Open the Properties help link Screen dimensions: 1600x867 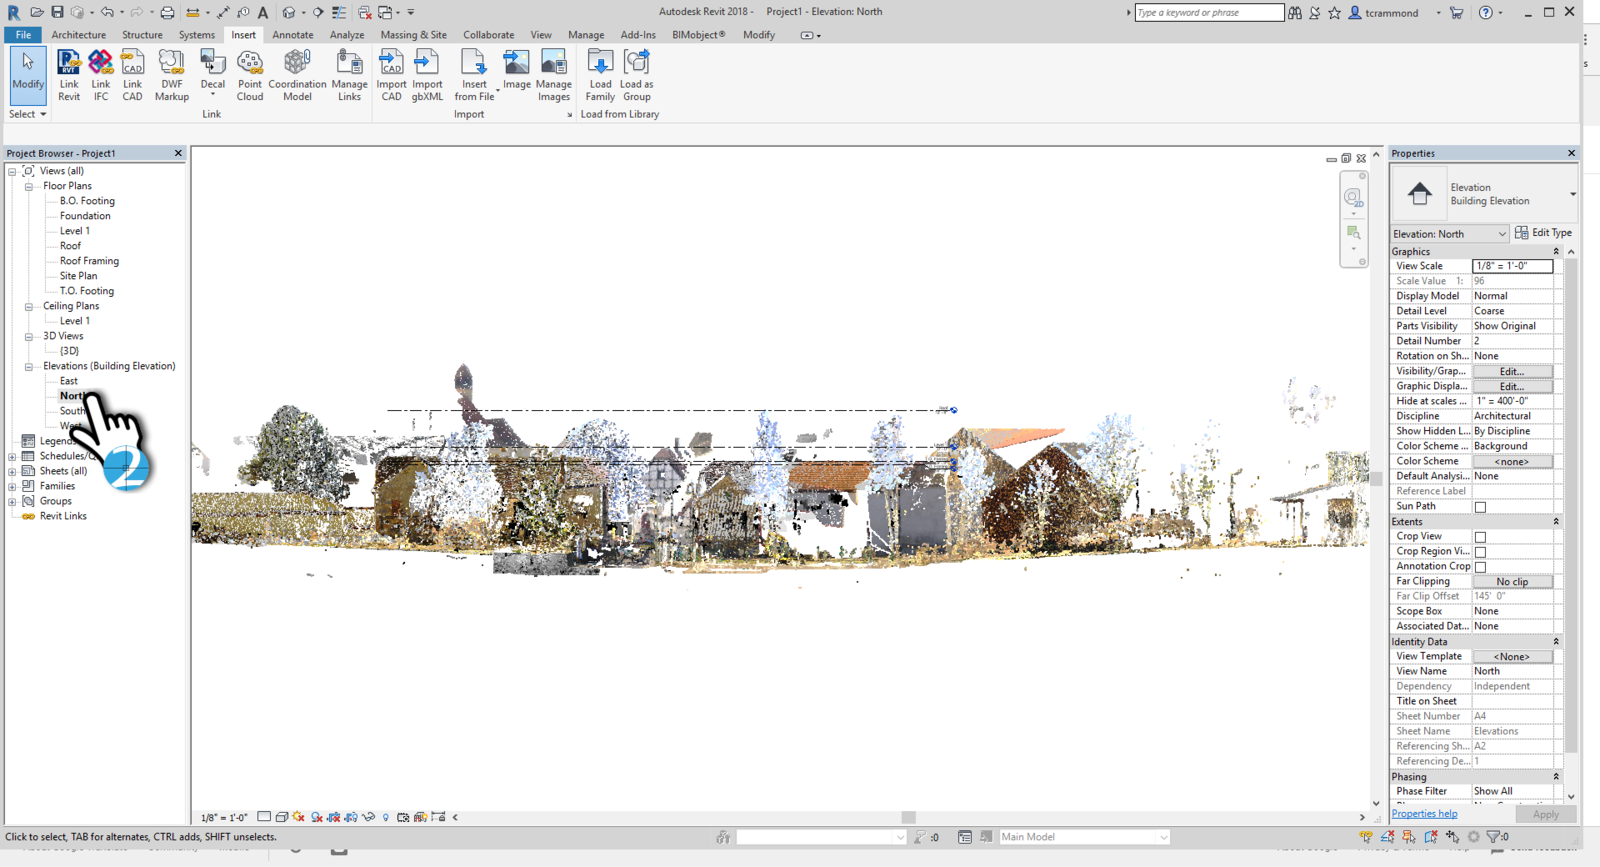(x=1424, y=814)
